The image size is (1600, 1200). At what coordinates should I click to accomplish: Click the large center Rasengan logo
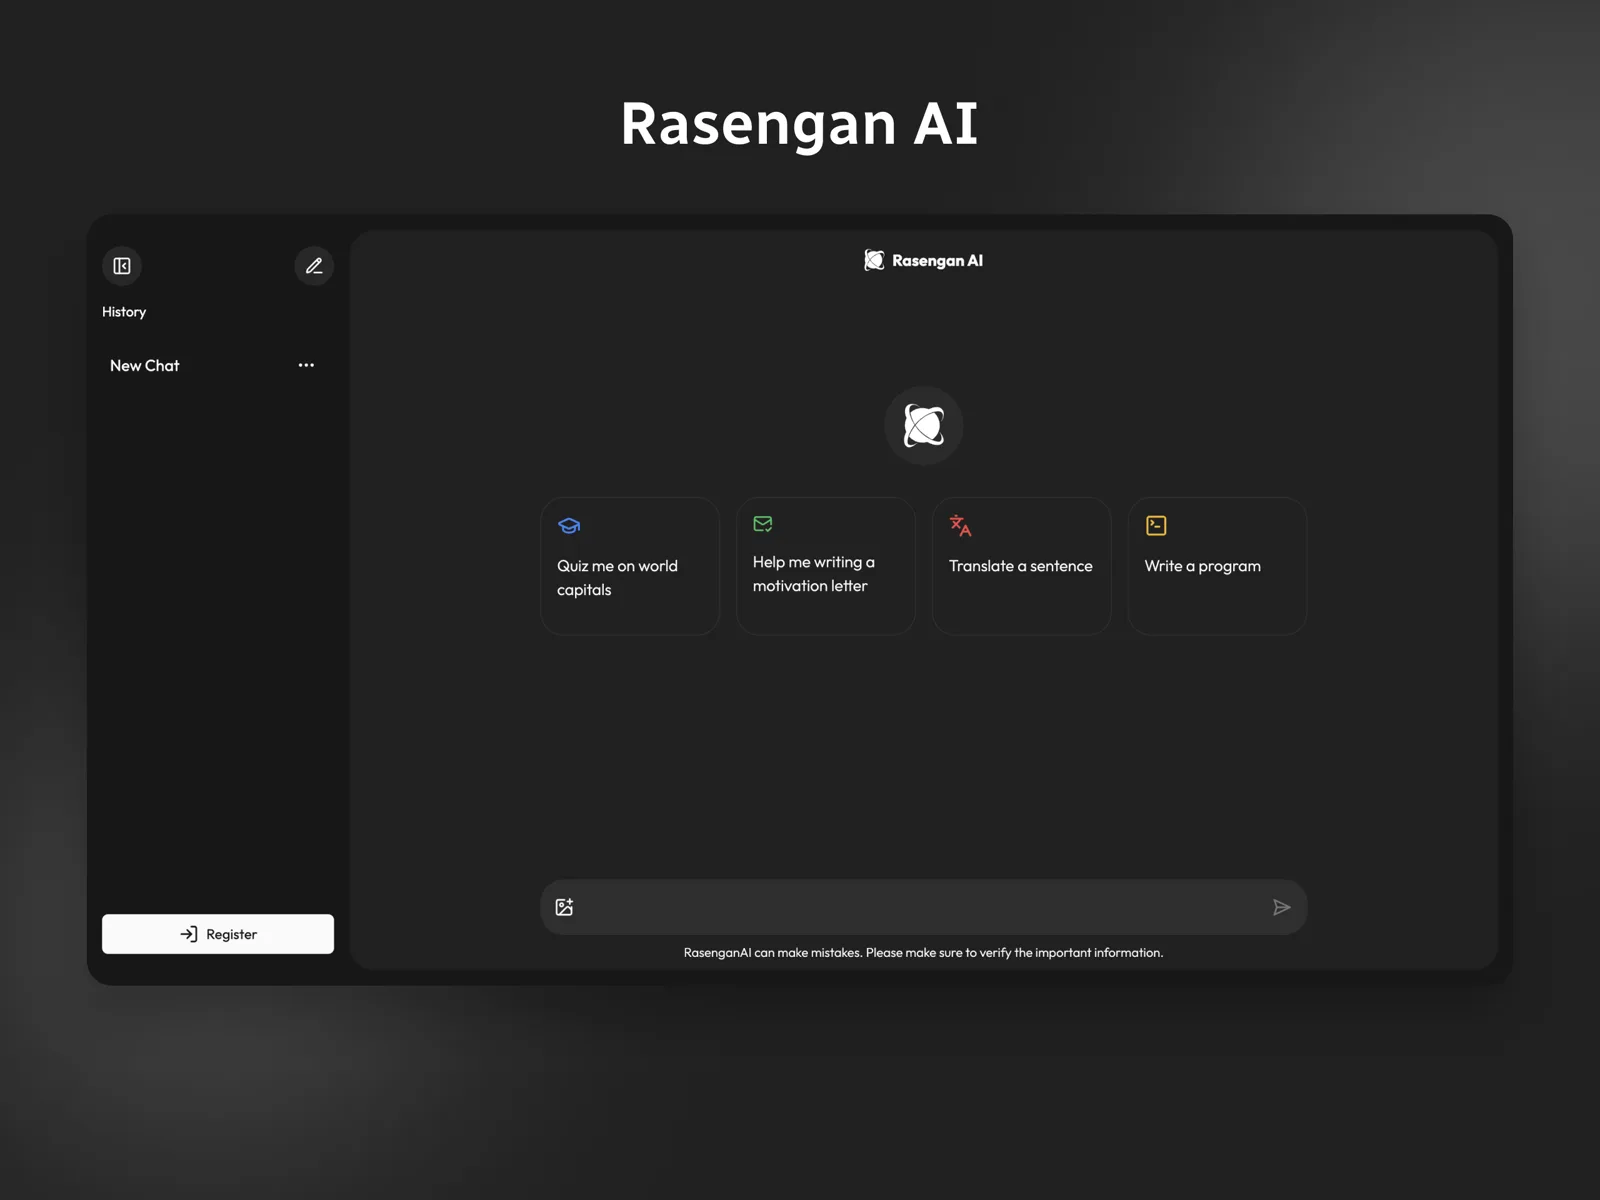tap(924, 426)
